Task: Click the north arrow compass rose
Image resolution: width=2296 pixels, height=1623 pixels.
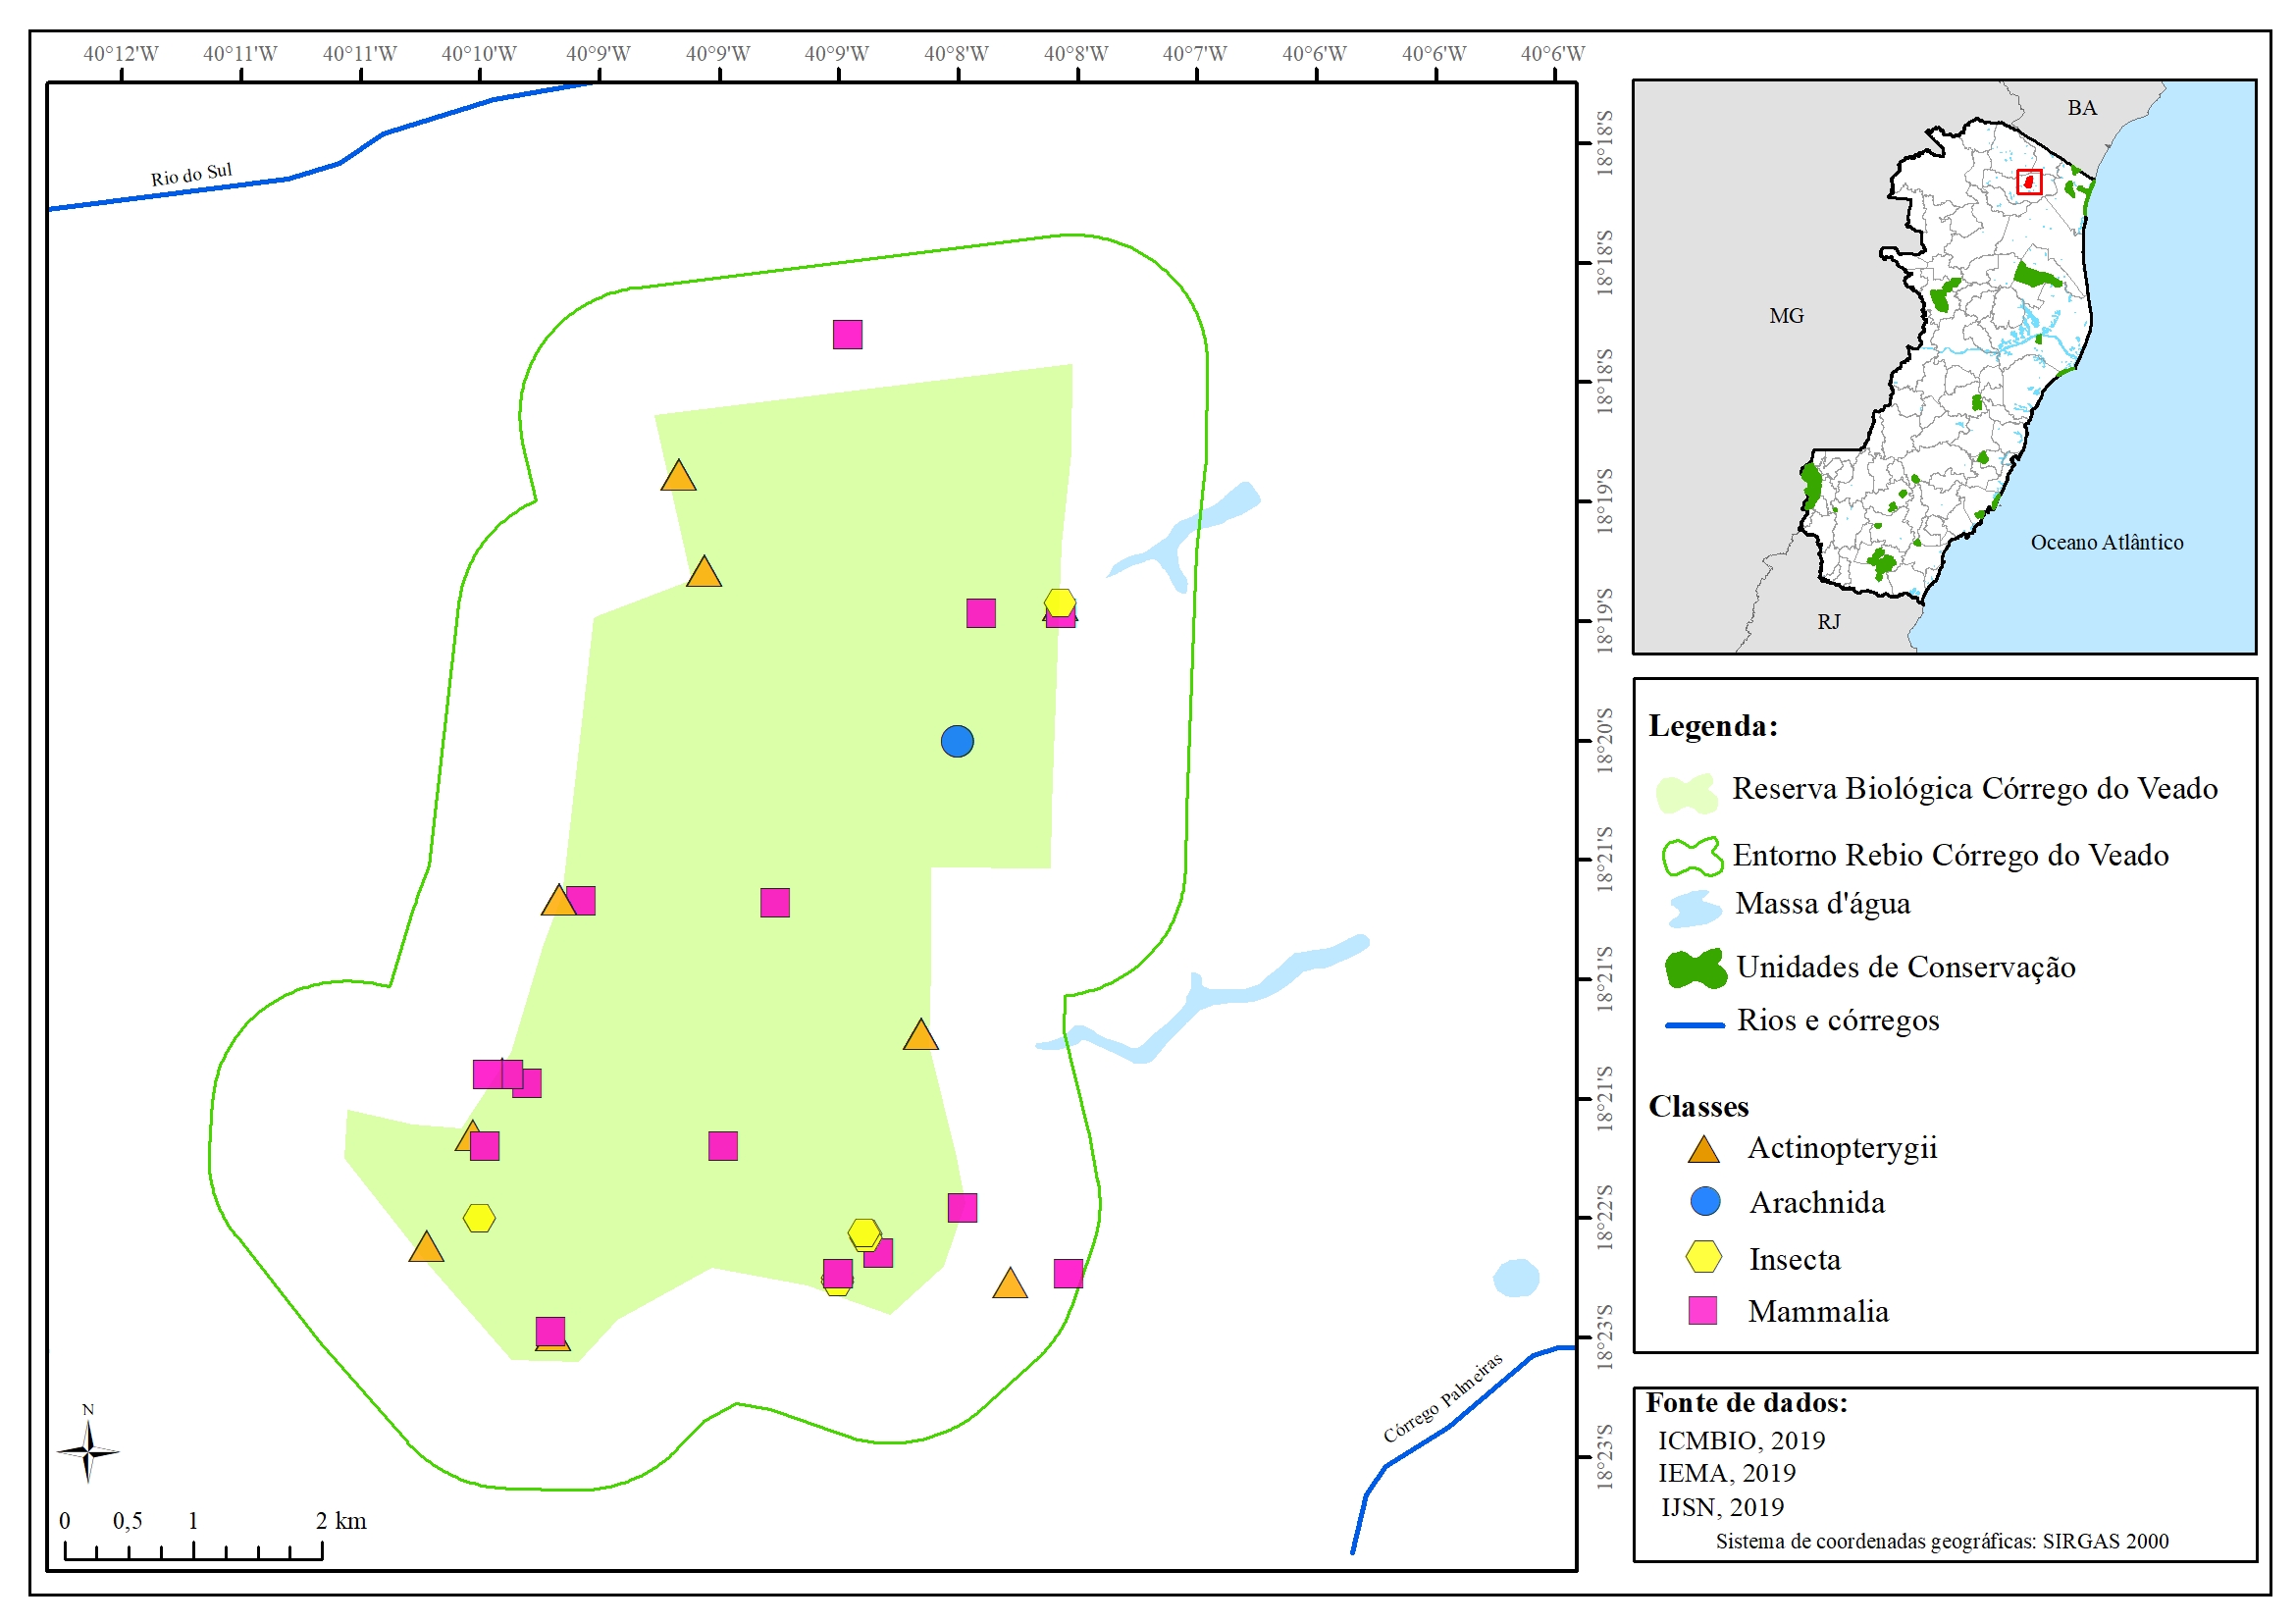Action: point(88,1450)
